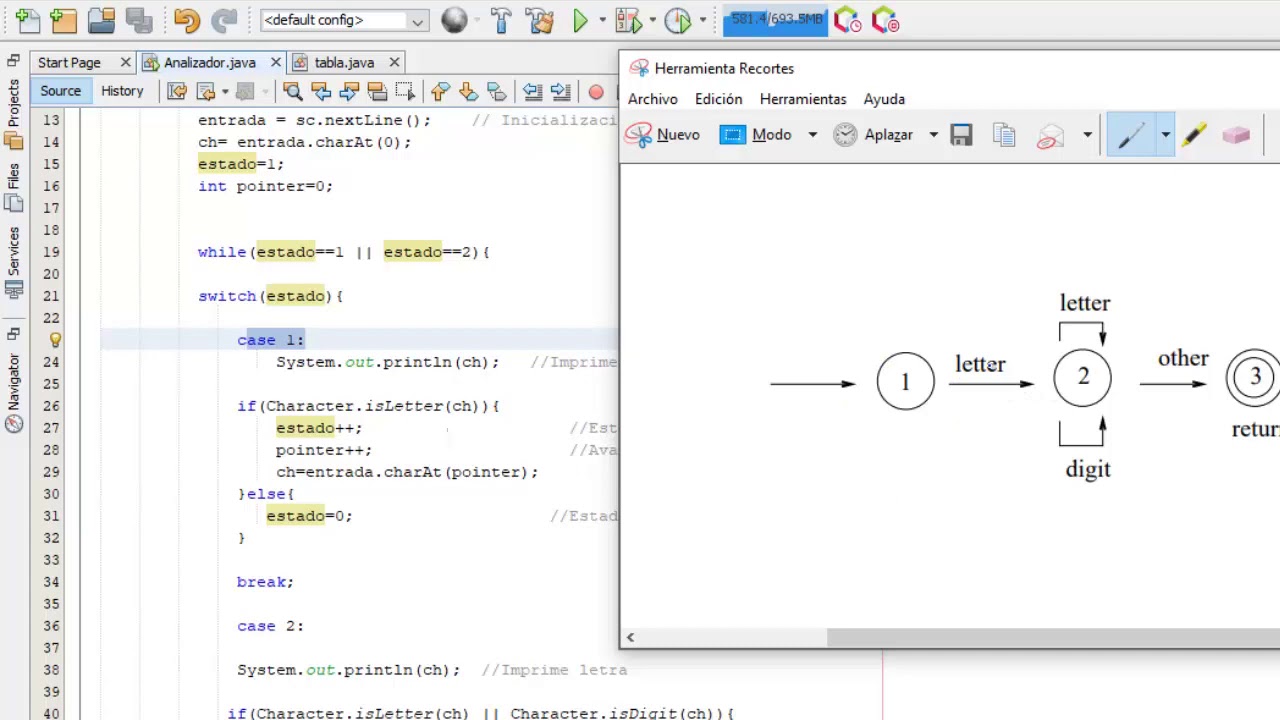Click the Find Next Occurrence icon
This screenshot has height=720, width=1280.
pyautogui.click(x=349, y=92)
